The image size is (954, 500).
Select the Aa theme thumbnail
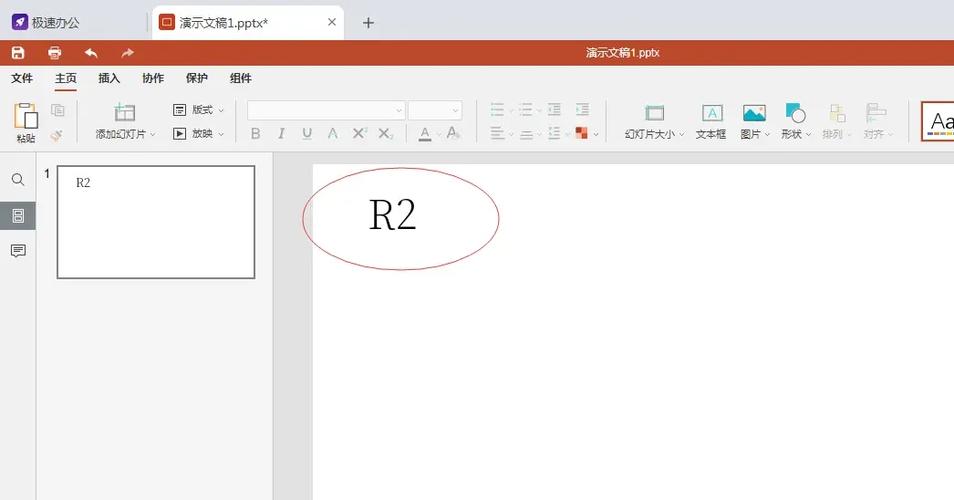[x=938, y=122]
